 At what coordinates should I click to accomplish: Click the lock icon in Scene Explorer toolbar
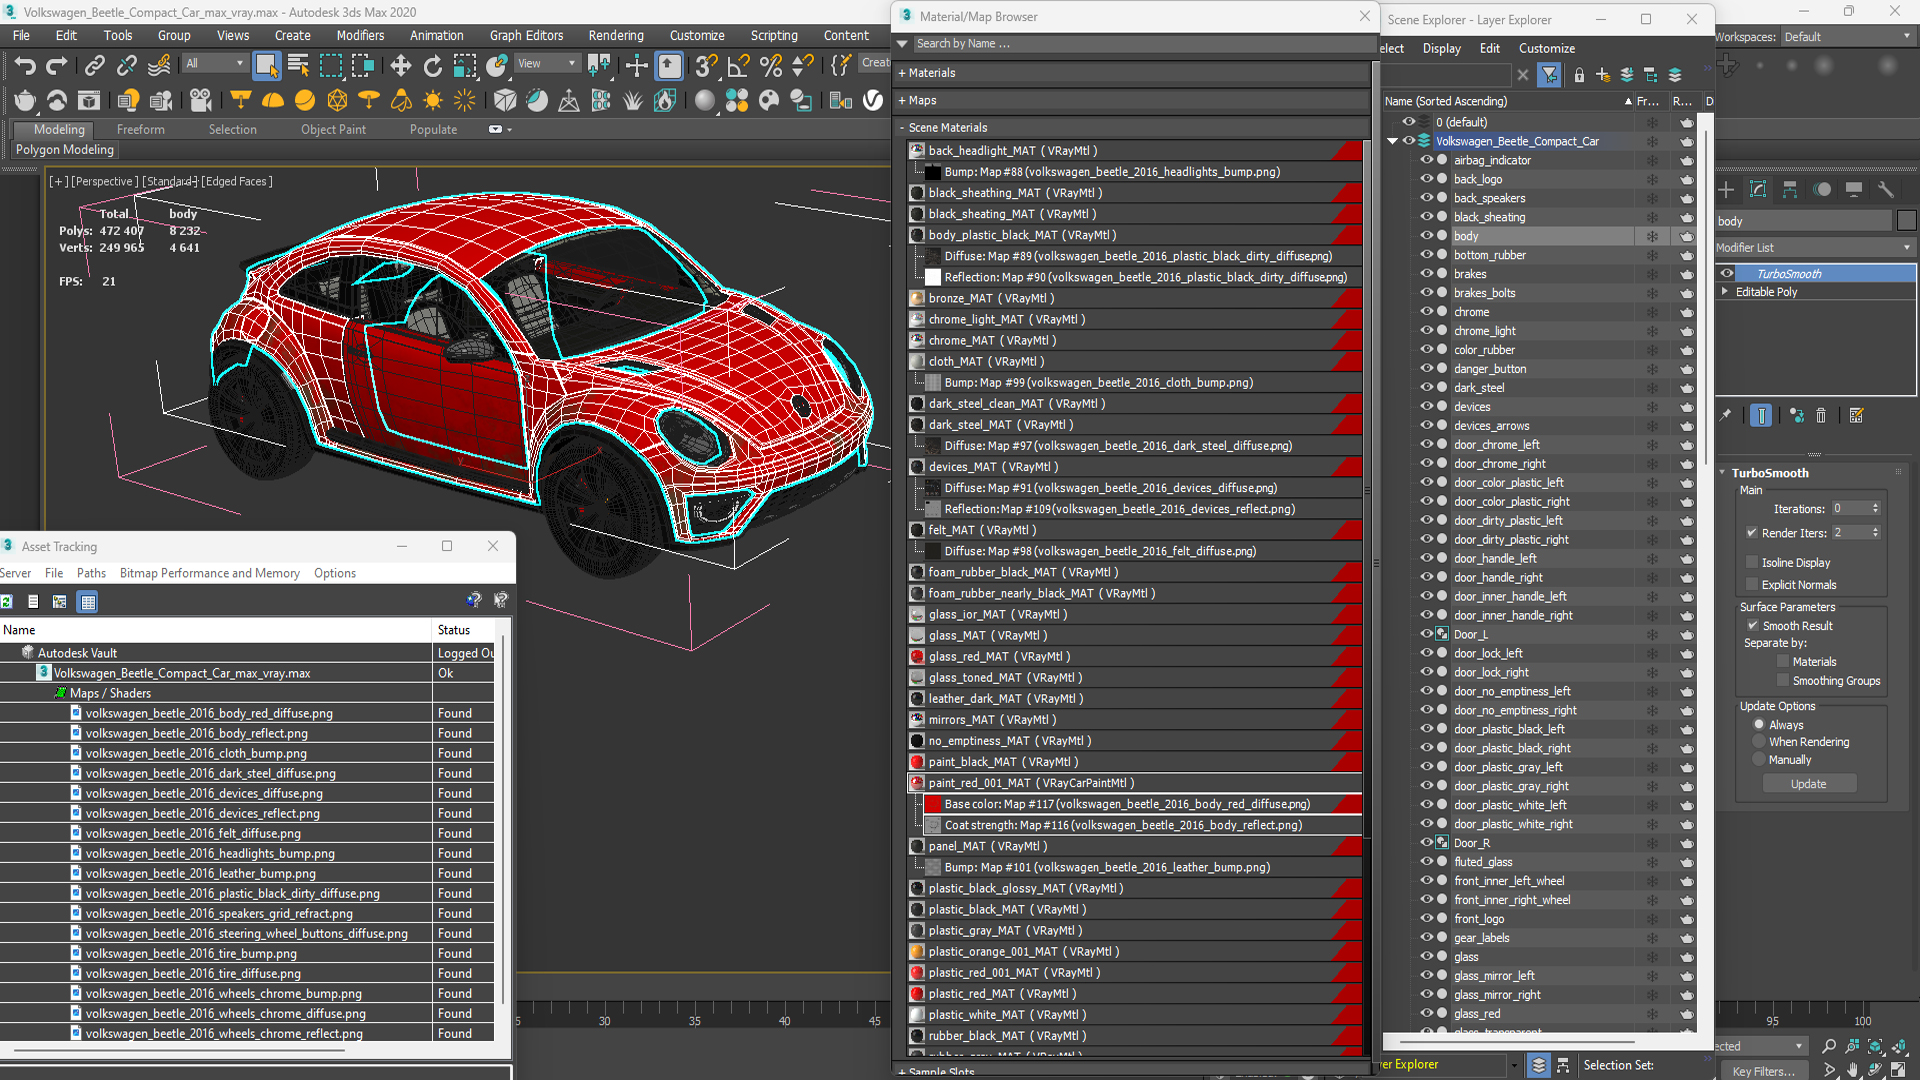click(1579, 75)
